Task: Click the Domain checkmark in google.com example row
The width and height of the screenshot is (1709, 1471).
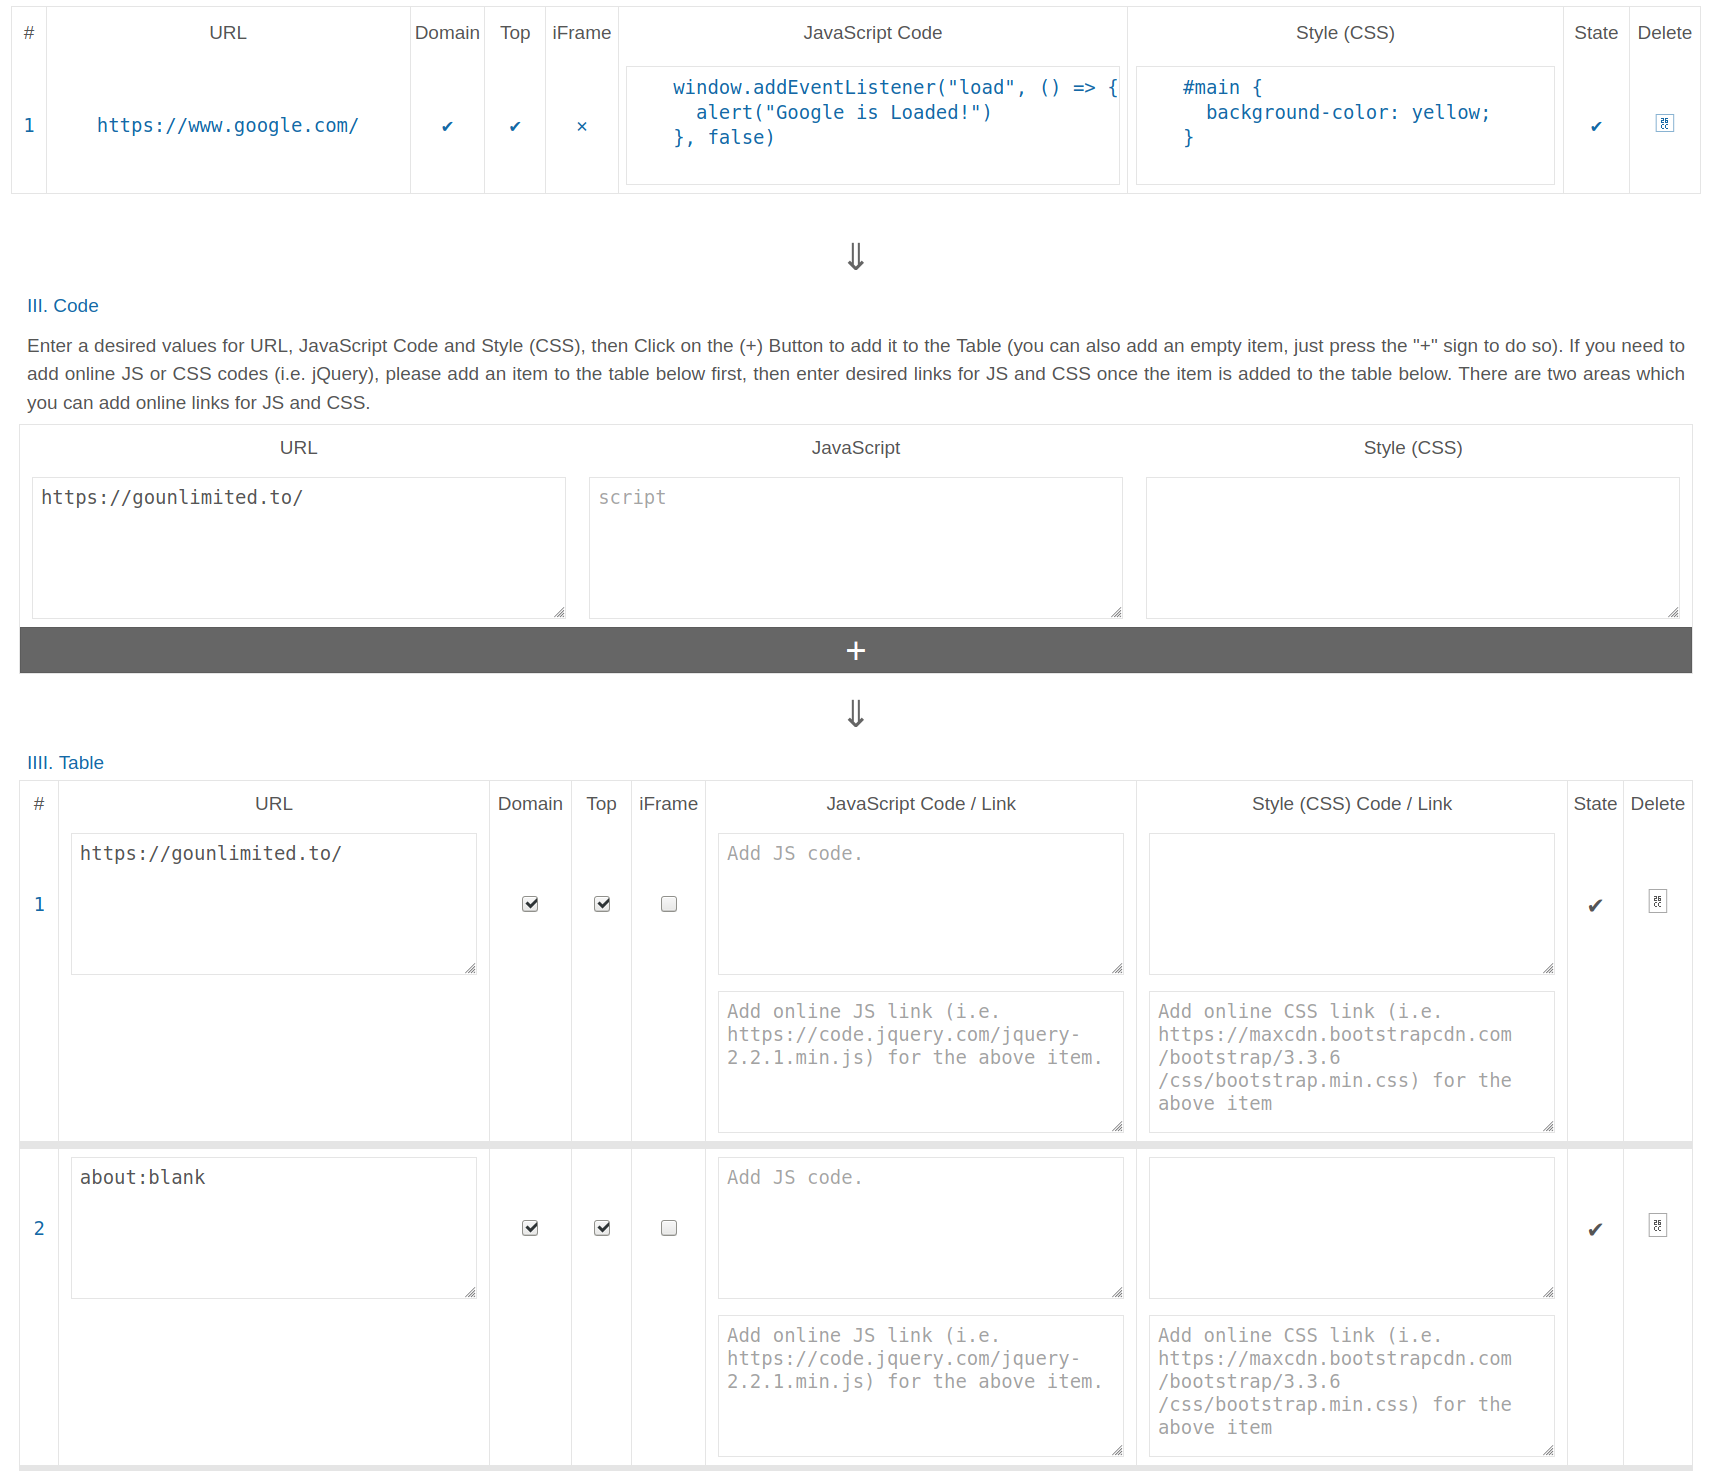Action: (447, 126)
